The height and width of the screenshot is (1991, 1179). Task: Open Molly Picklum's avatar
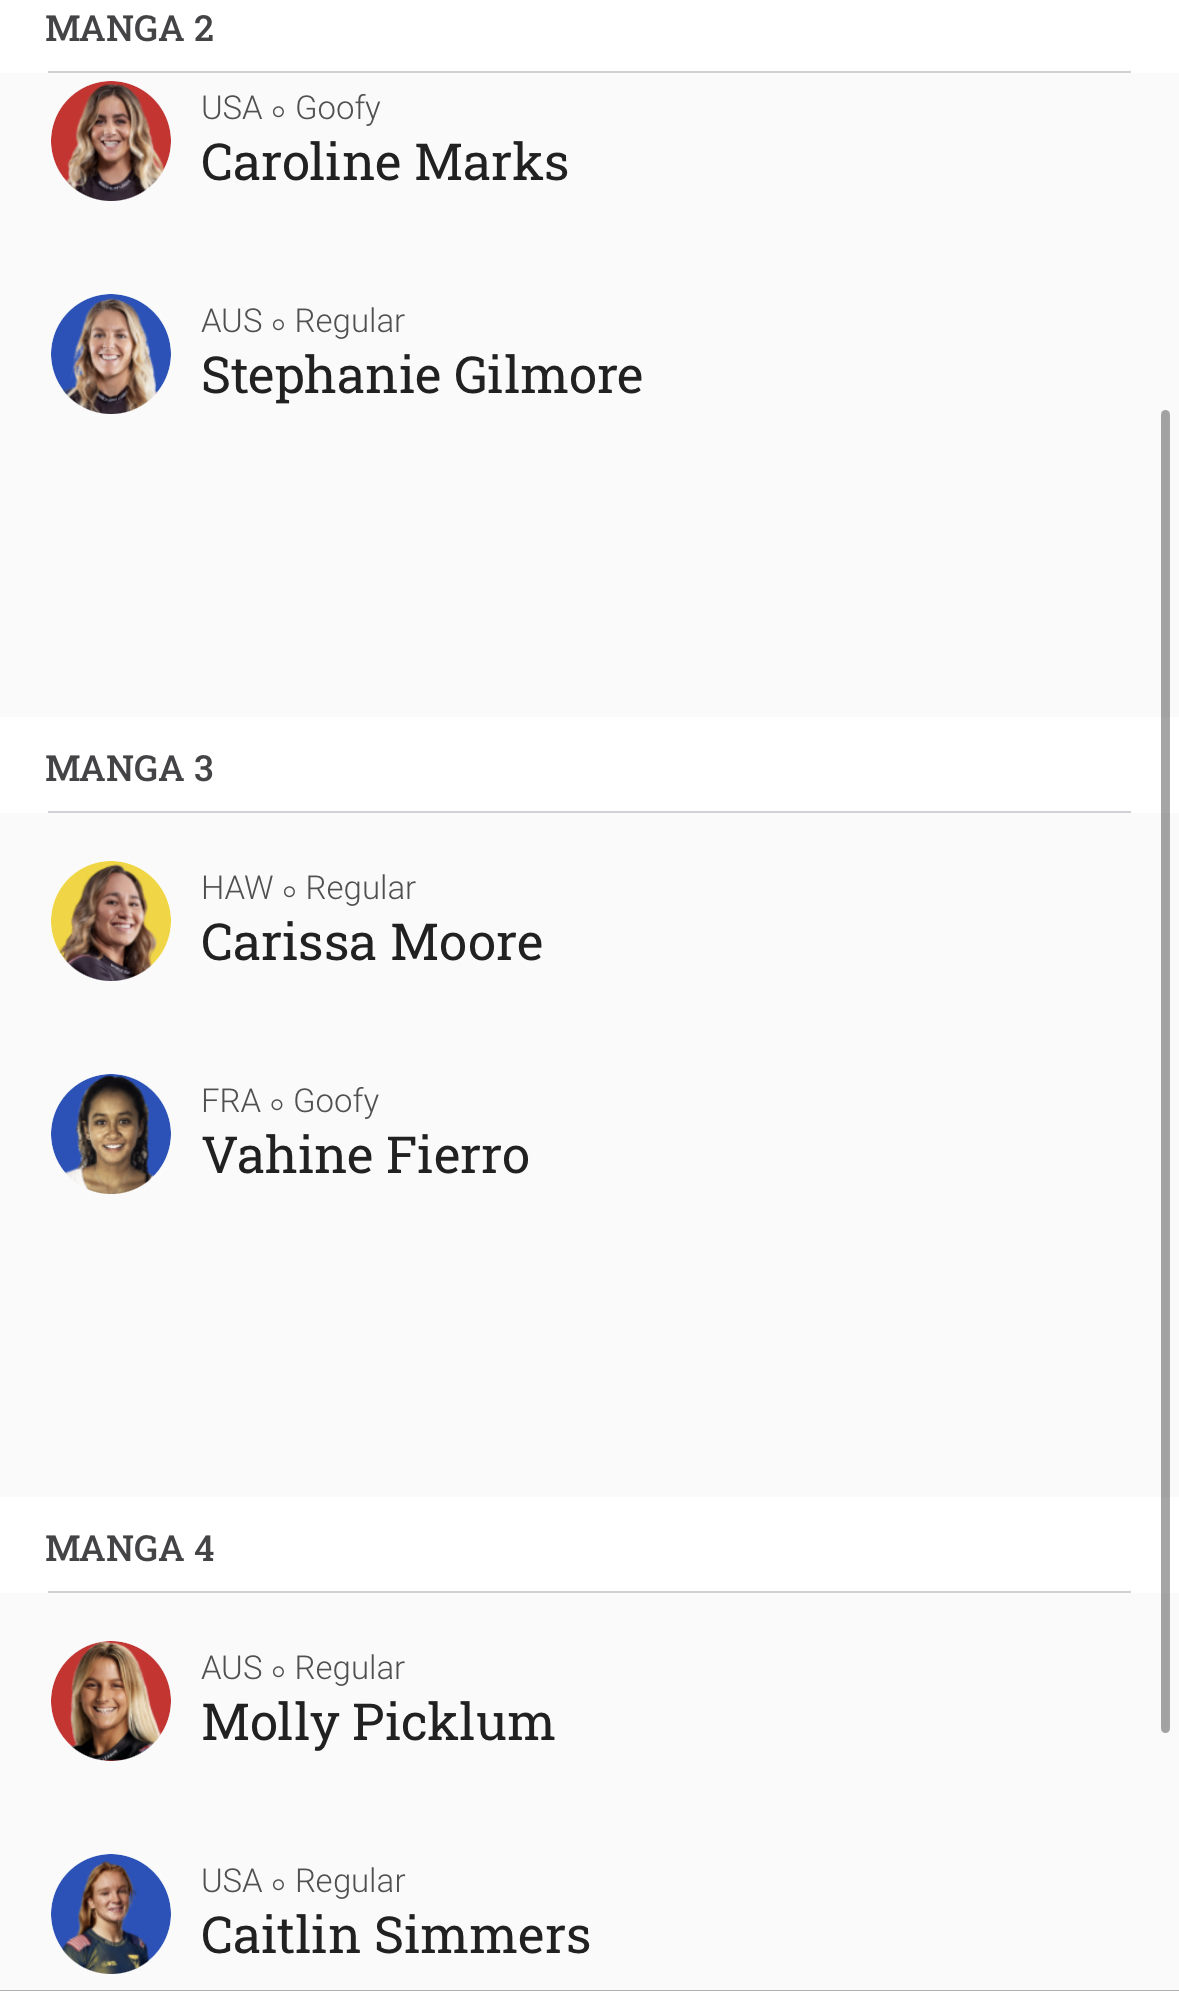[x=111, y=1701]
